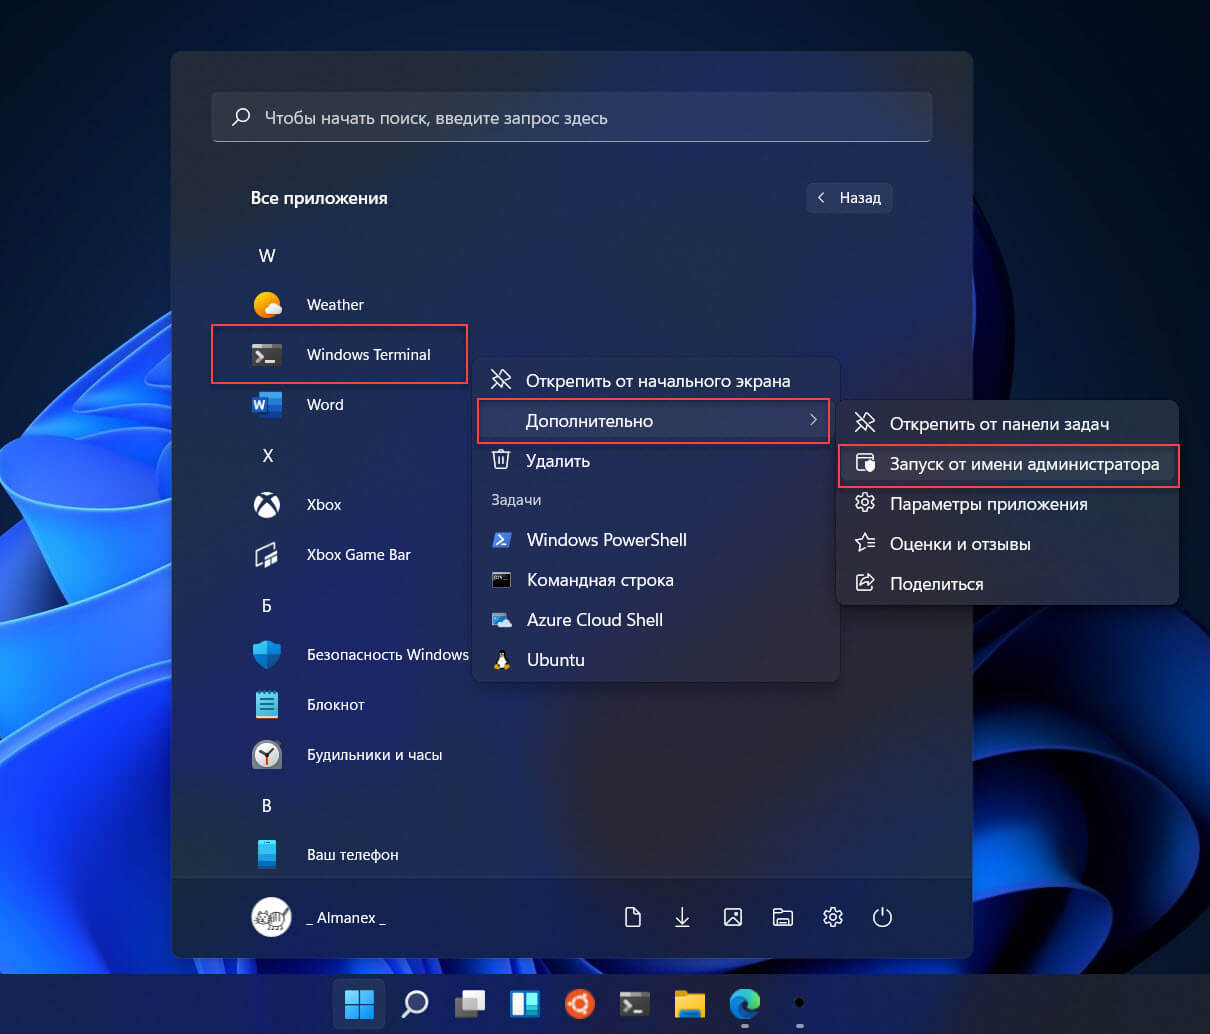Click the Командная строка label
Screen dimensions: 1210x1034
point(600,580)
